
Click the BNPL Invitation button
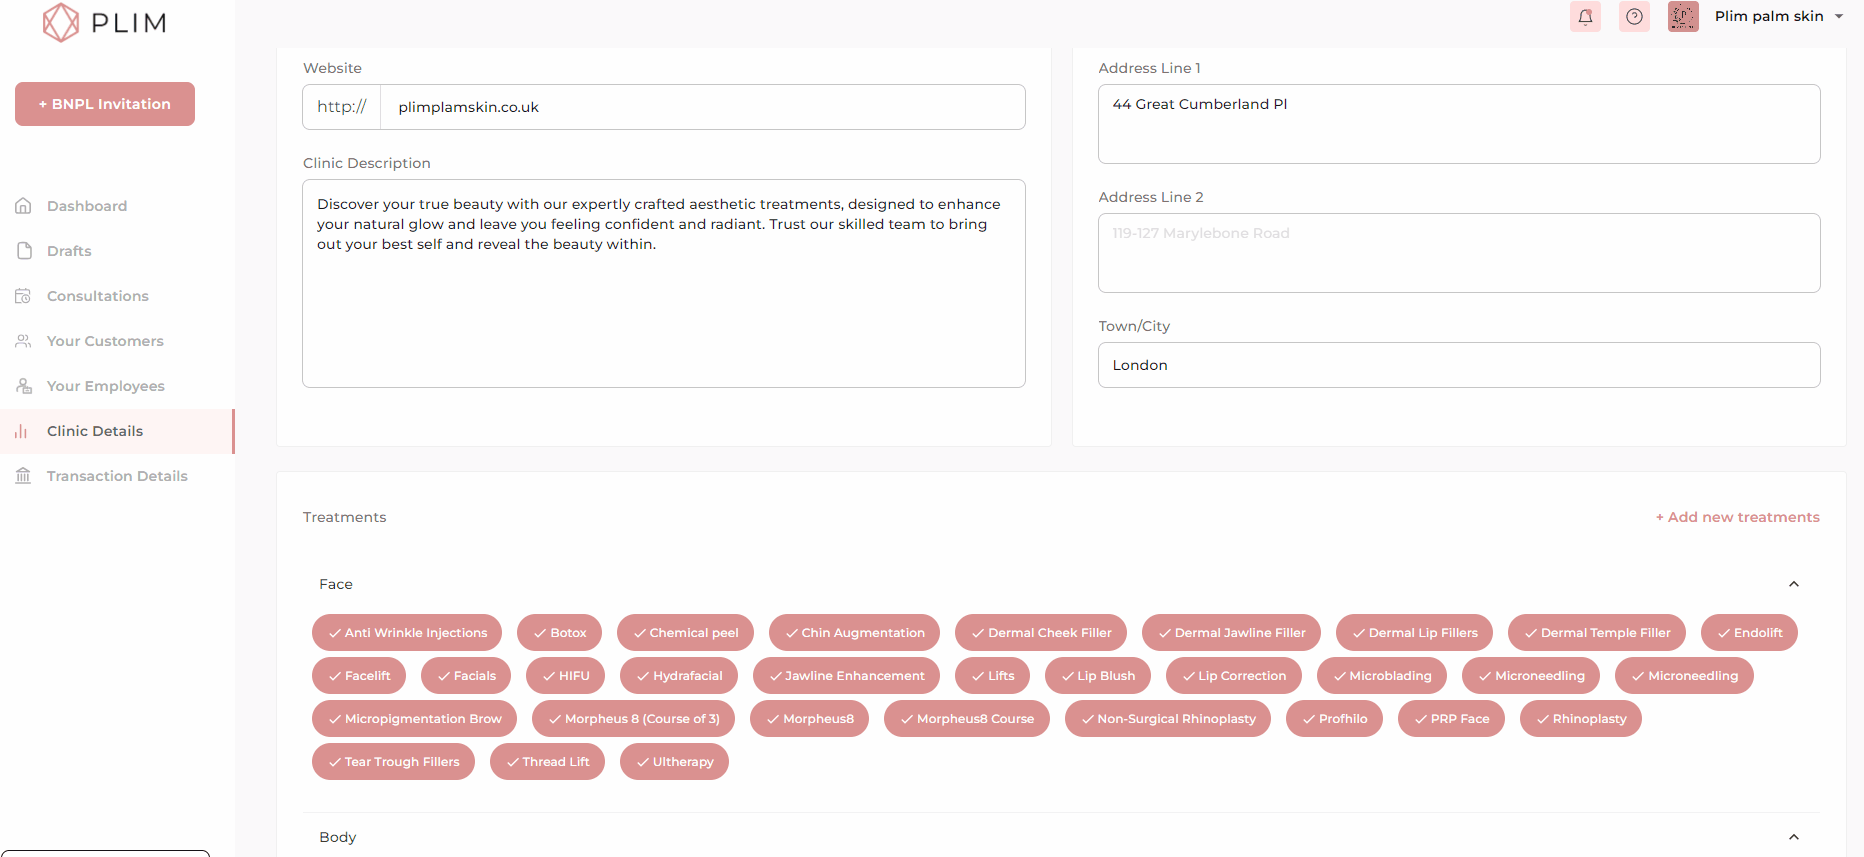pyautogui.click(x=105, y=104)
